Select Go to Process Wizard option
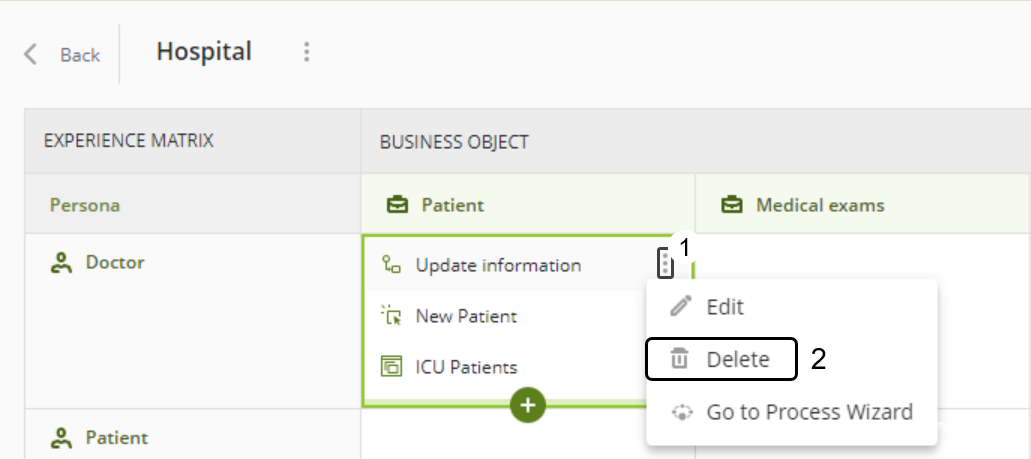Screen dimensions: 1031x459 809,412
